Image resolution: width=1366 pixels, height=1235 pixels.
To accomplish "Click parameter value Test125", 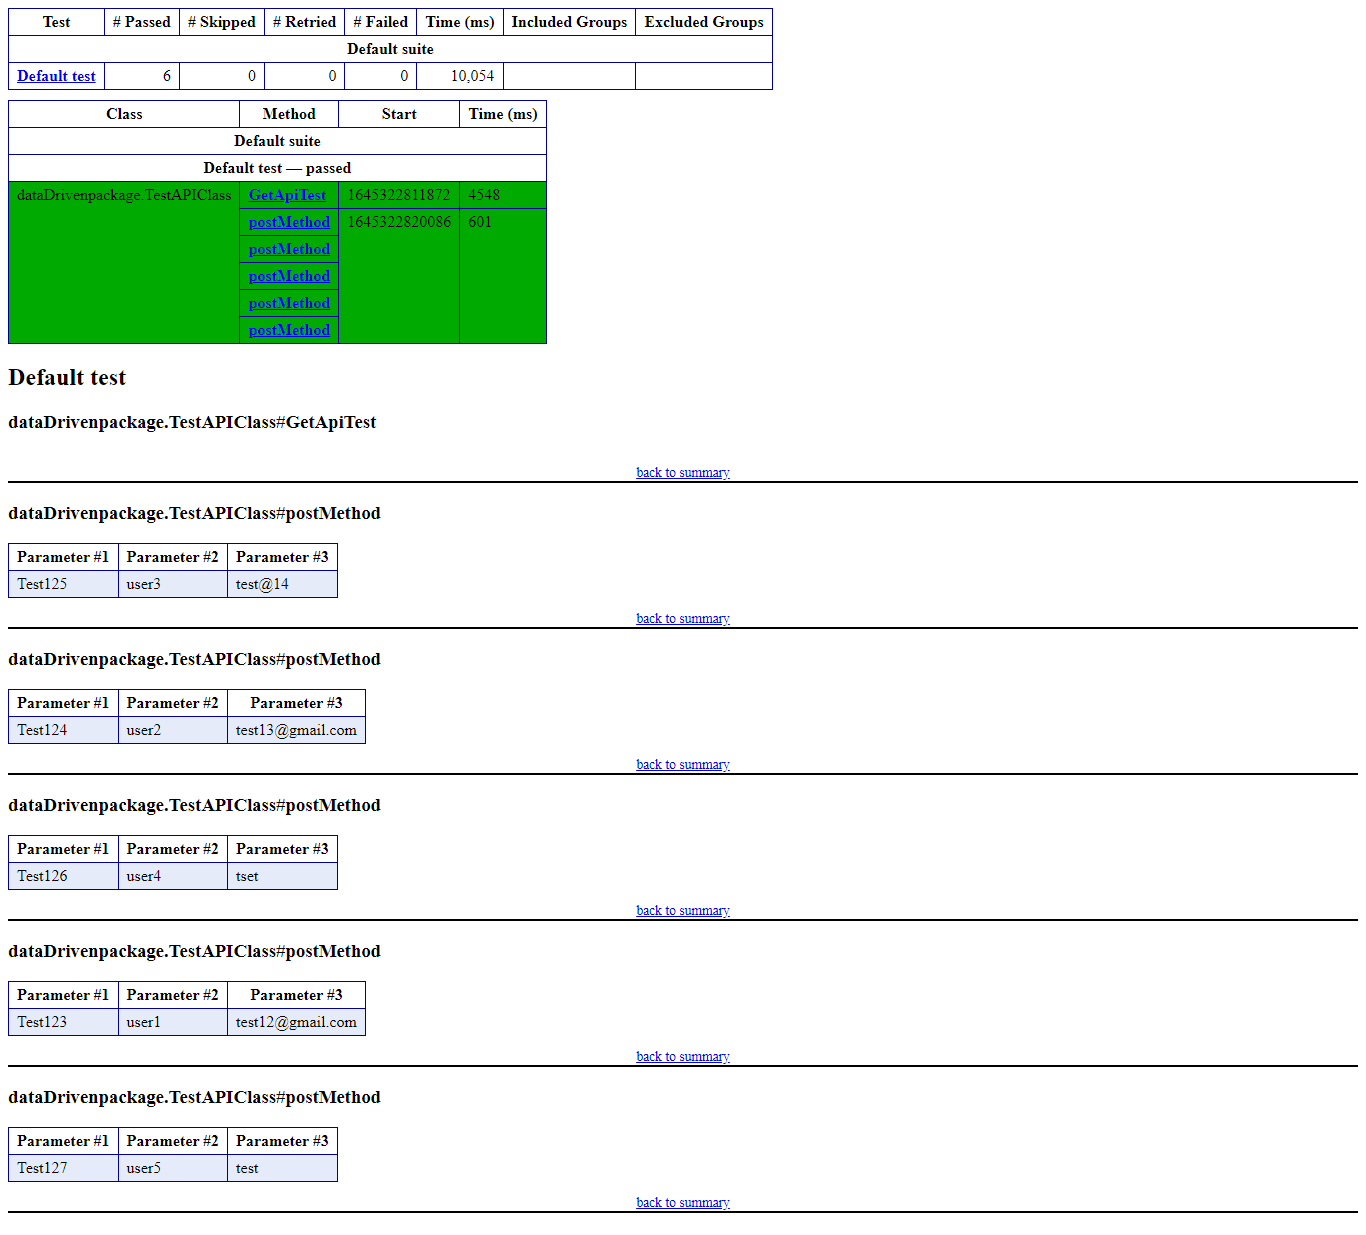I will point(42,584).
